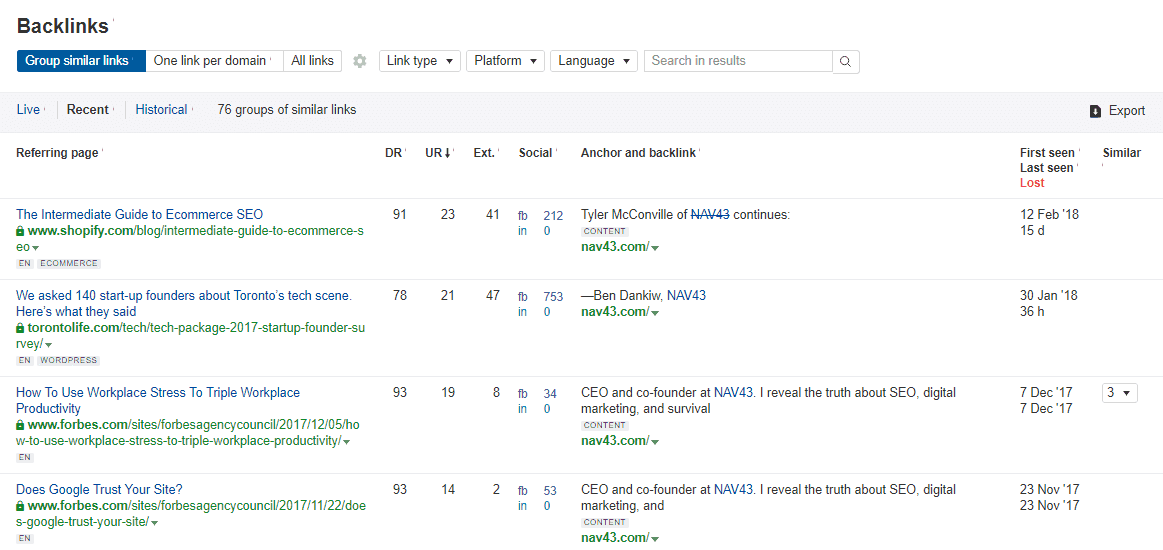Click the Referring page column header
Image resolution: width=1163 pixels, height=550 pixels.
(57, 153)
